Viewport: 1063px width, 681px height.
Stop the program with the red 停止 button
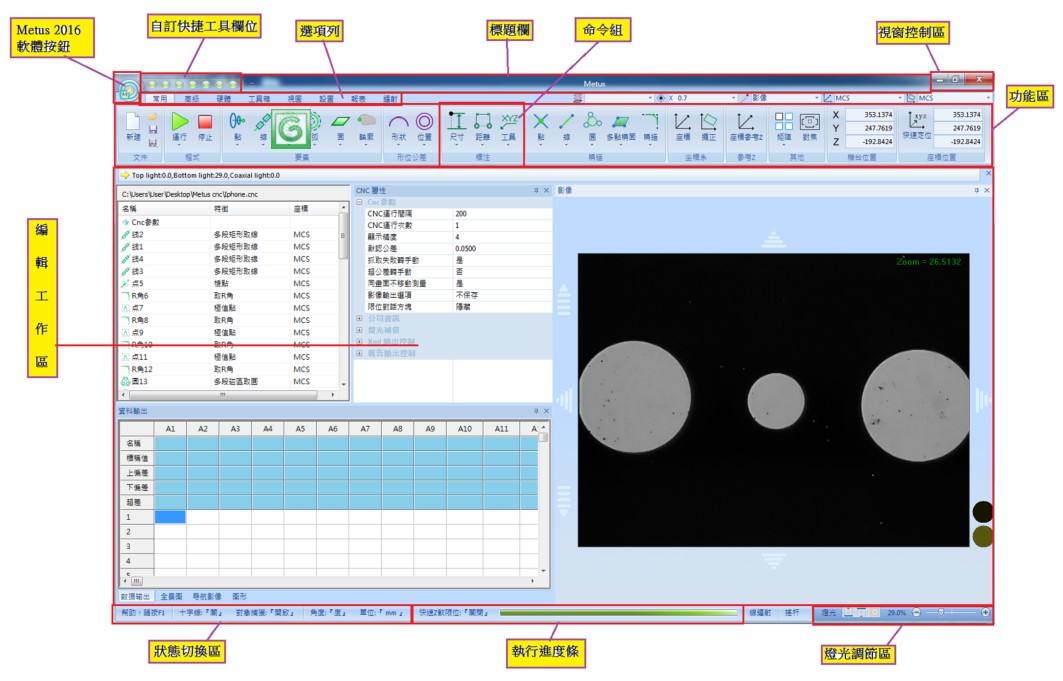205,127
